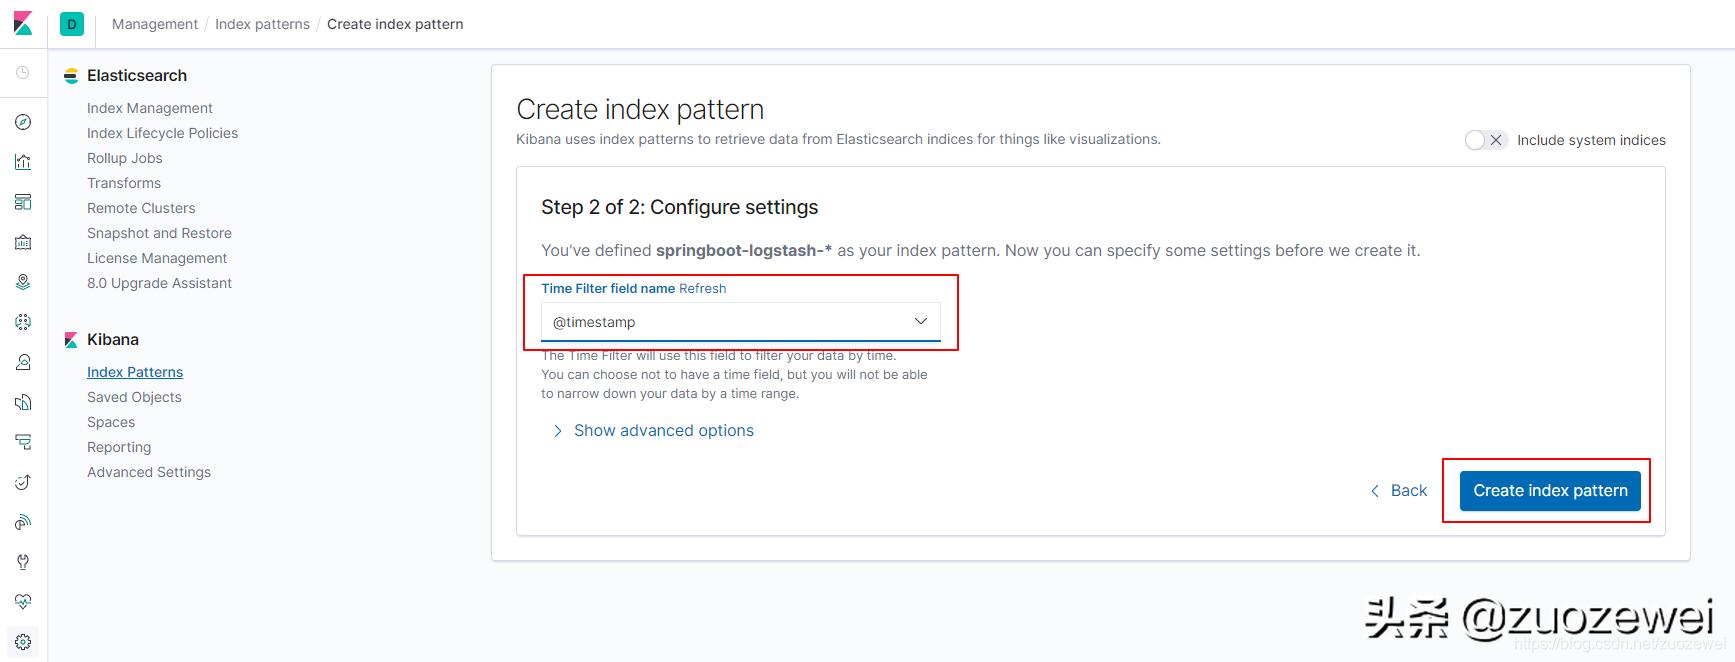Open Advanced Settings in Kibana section
Image resolution: width=1735 pixels, height=662 pixels.
click(x=148, y=472)
